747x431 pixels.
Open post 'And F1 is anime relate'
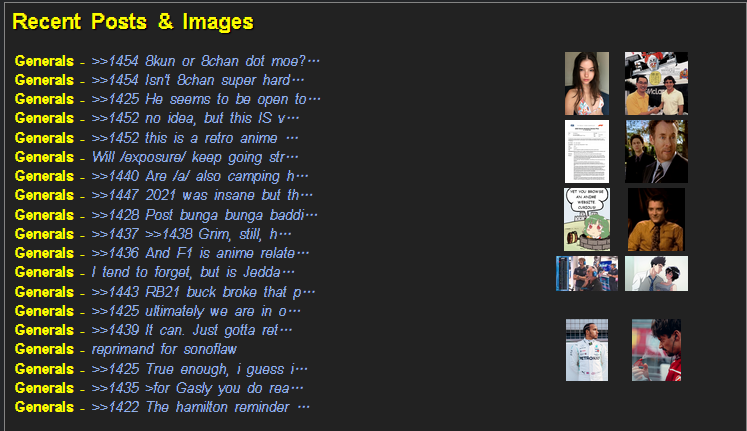pyautogui.click(x=200, y=253)
